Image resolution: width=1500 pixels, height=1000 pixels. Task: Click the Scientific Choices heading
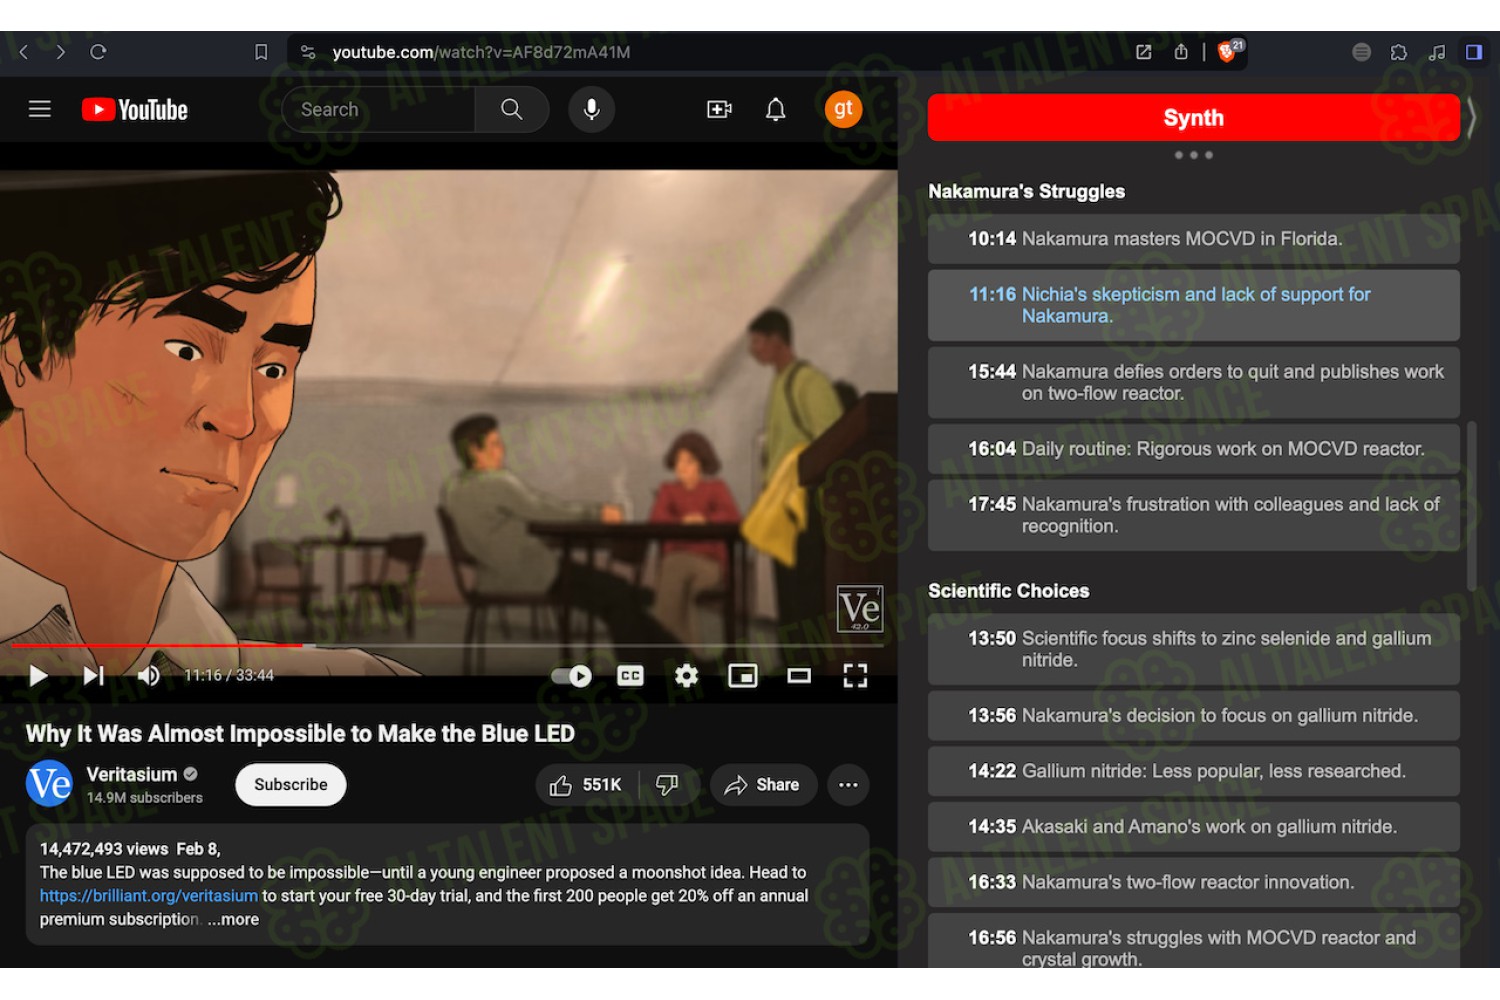click(x=1008, y=591)
